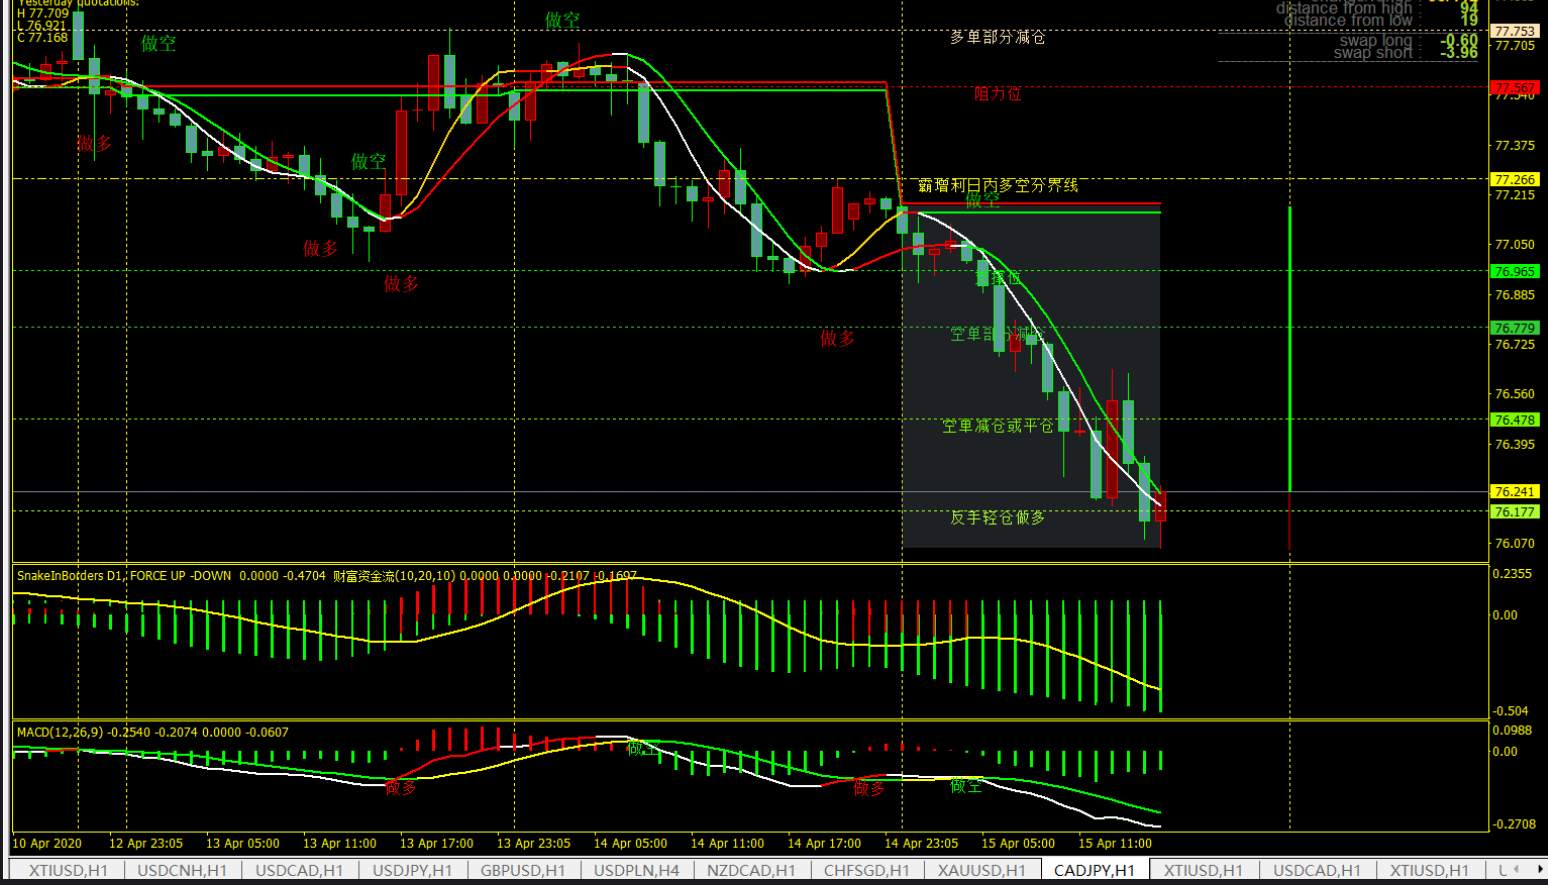This screenshot has width=1548, height=885.
Task: Click the active CADJPY,H1 tab
Action: (x=1095, y=870)
